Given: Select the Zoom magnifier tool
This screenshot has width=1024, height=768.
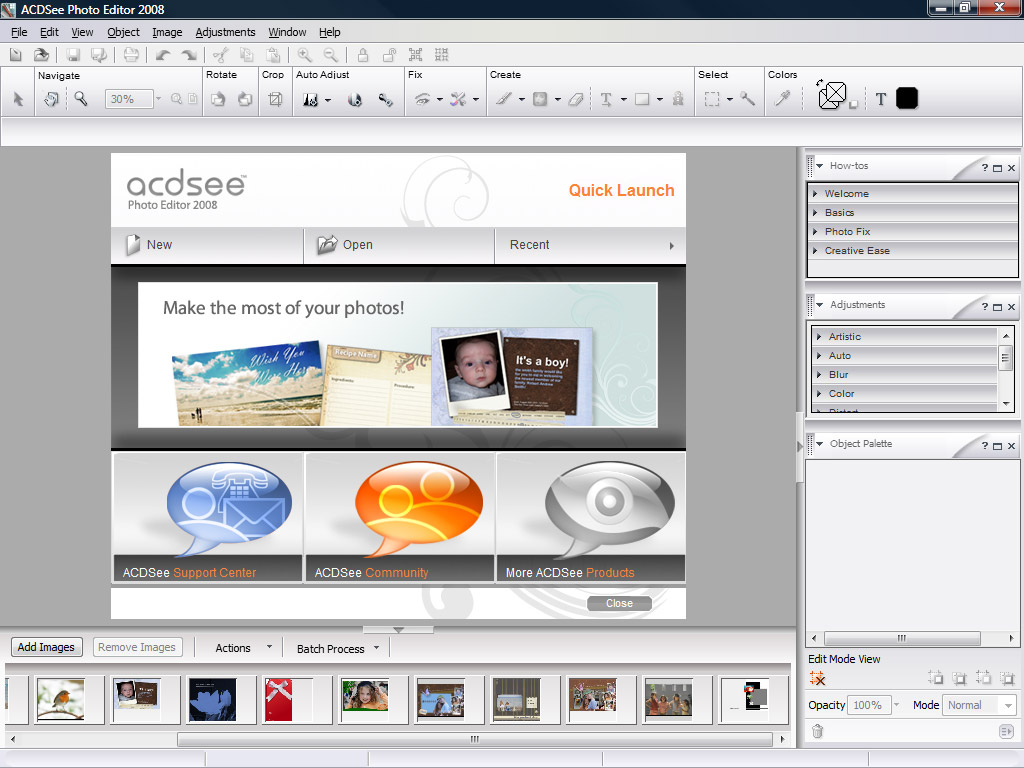Looking at the screenshot, I should tap(80, 99).
